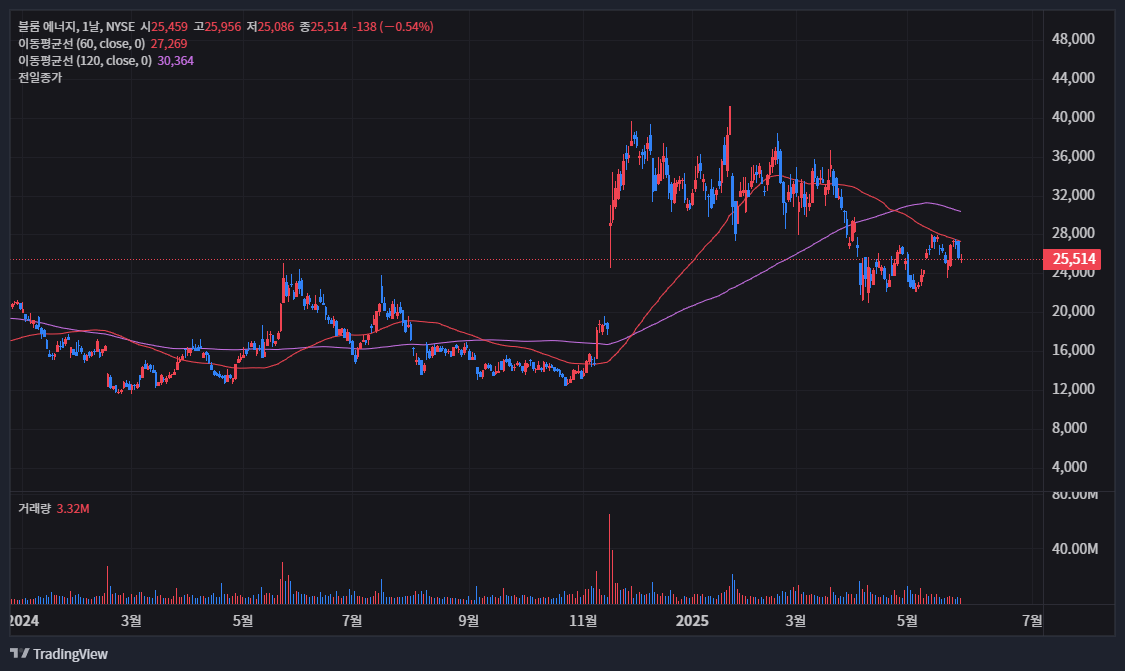This screenshot has height=671, width=1125.
Task: Click the 16,000 price axis label
Action: 1073,349
